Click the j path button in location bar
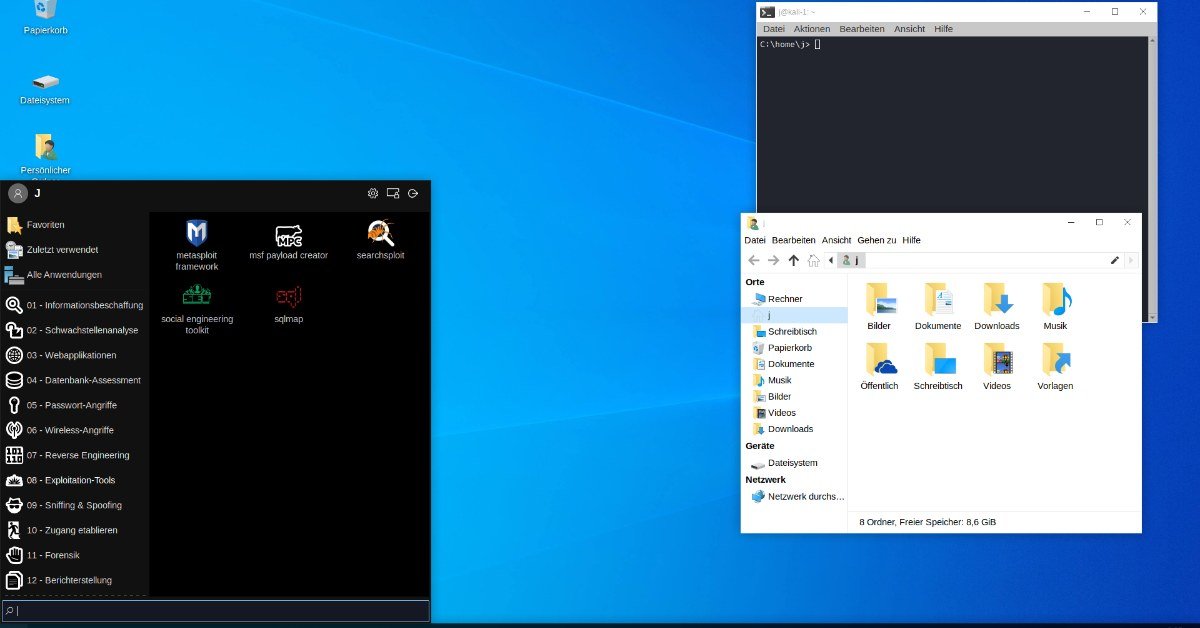 point(850,260)
